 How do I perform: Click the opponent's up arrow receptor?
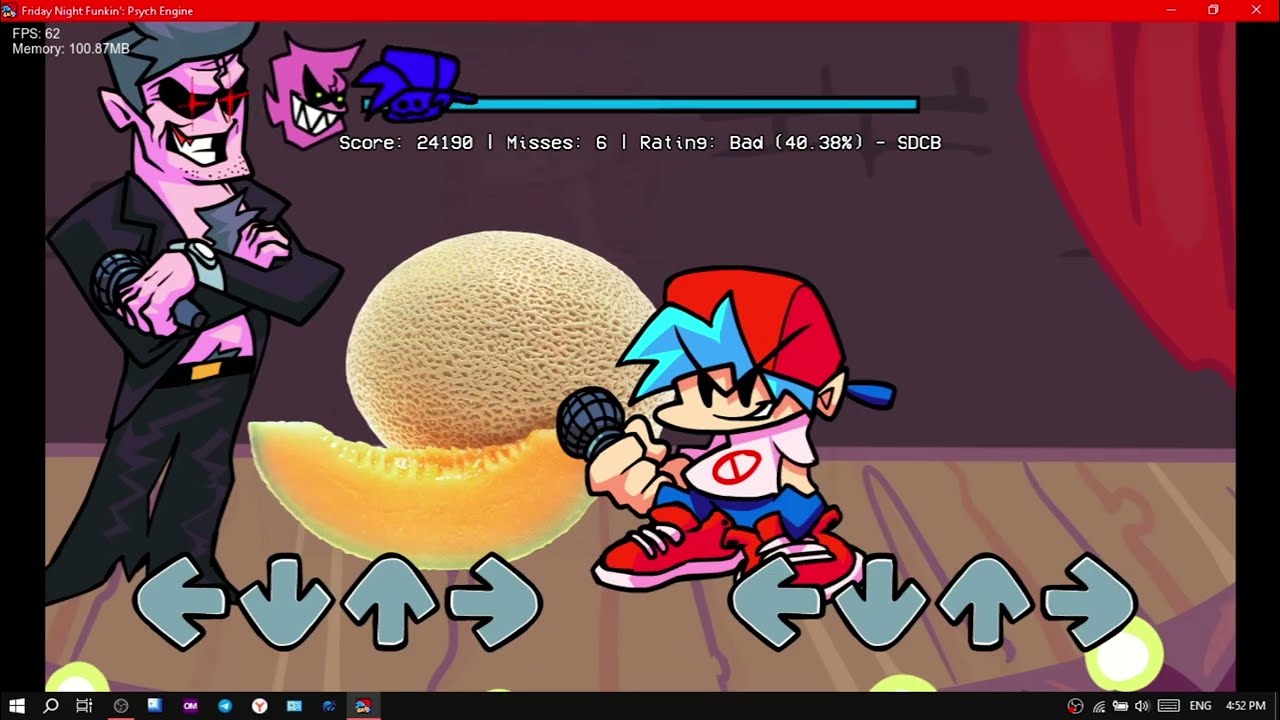(x=390, y=603)
